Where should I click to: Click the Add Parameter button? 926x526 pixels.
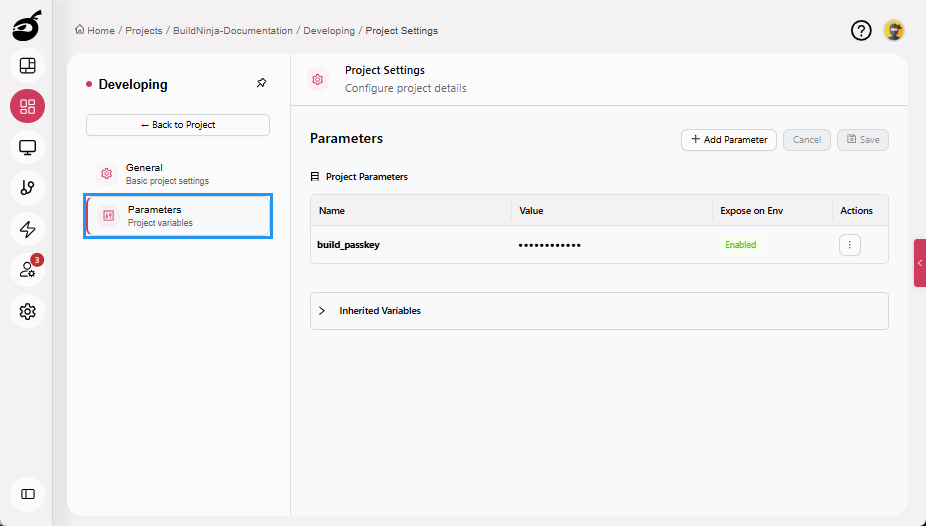tap(729, 140)
